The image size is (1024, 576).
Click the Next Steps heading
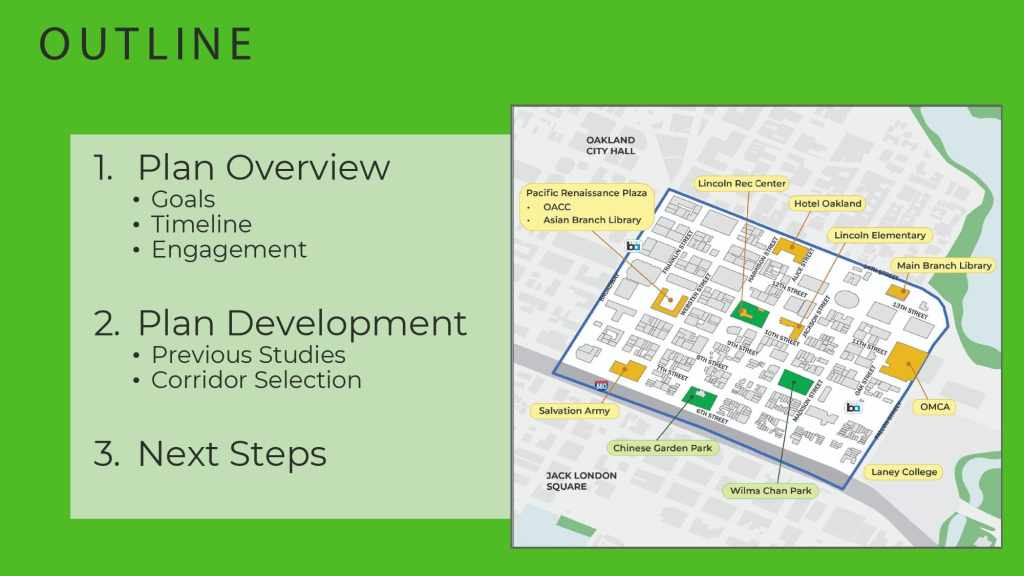coord(231,453)
